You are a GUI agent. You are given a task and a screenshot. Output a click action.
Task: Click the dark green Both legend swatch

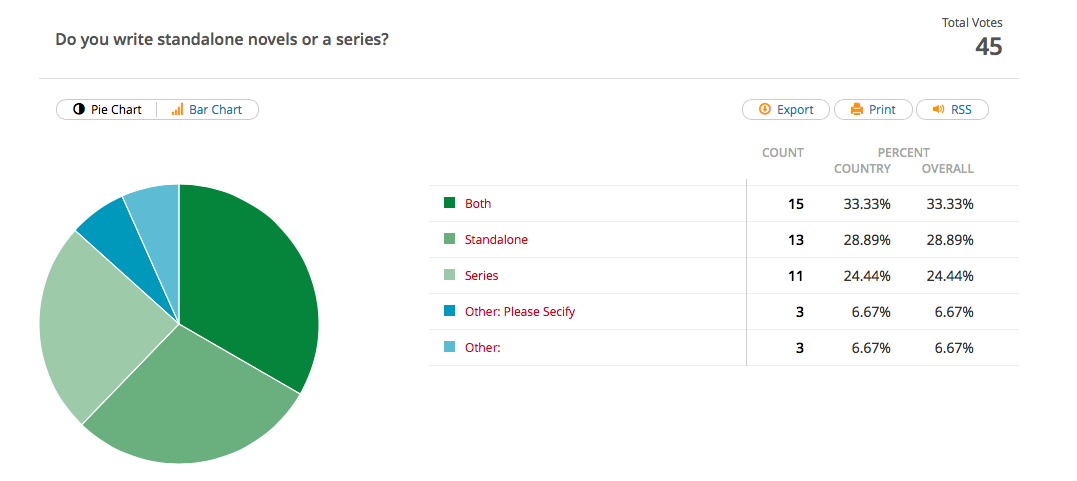point(449,203)
